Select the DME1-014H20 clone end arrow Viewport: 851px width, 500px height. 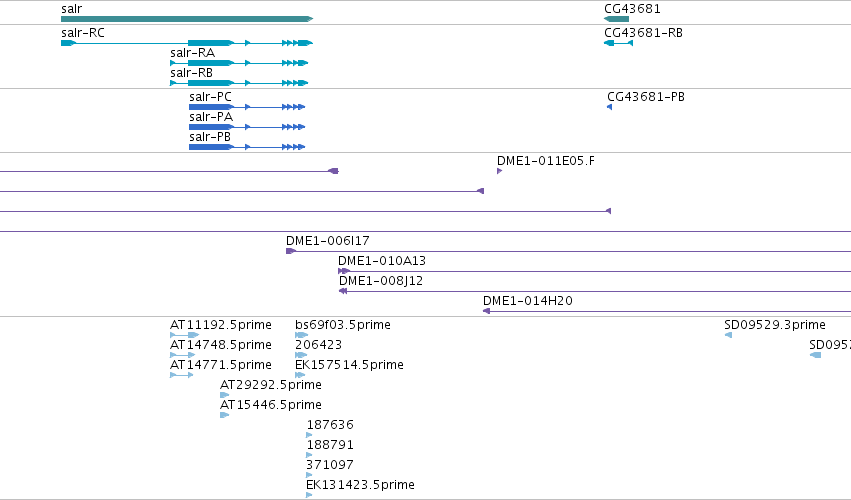tap(487, 311)
